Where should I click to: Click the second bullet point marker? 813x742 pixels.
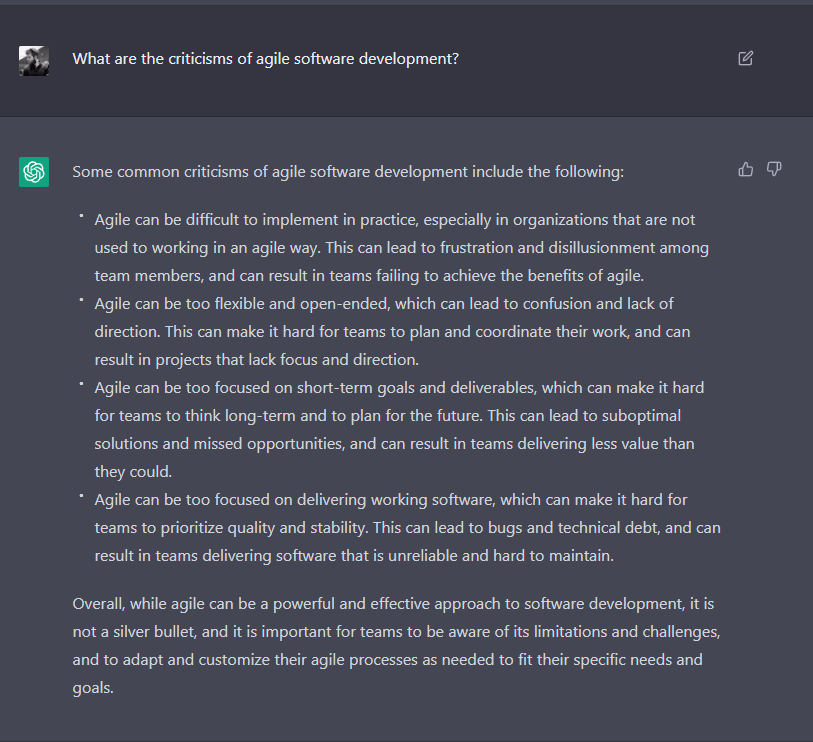82,299
